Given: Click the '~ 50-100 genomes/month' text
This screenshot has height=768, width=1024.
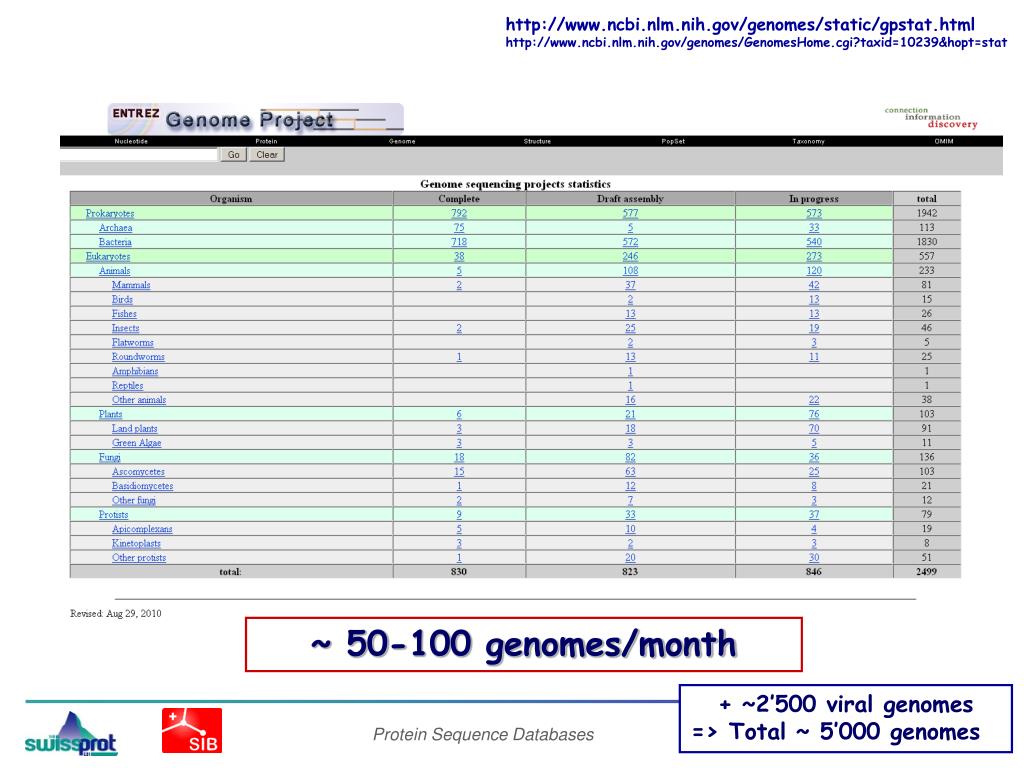Looking at the screenshot, I should coord(524,645).
